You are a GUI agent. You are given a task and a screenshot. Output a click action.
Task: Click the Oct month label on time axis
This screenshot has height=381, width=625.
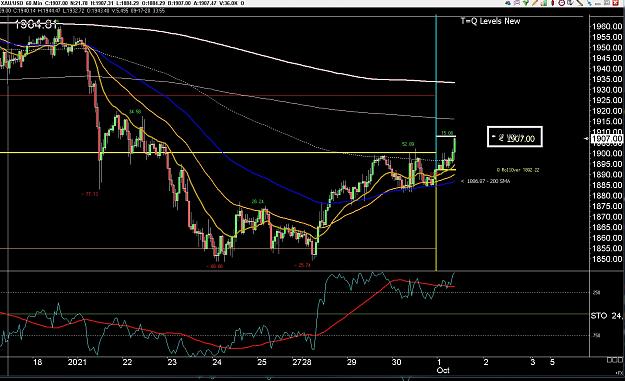pyautogui.click(x=443, y=370)
